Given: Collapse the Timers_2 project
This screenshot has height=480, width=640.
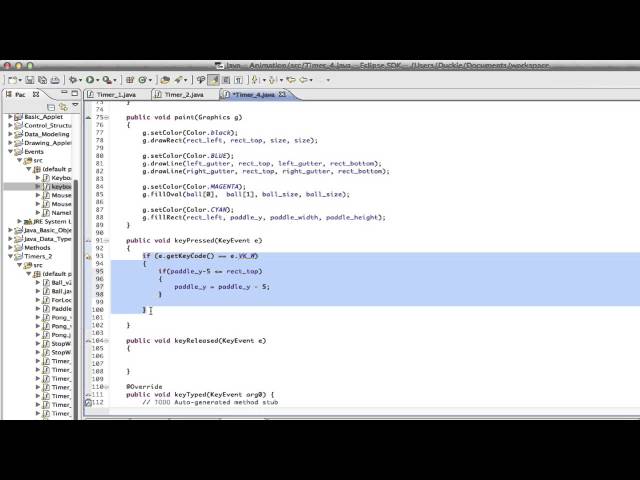Looking at the screenshot, I should tap(10, 257).
